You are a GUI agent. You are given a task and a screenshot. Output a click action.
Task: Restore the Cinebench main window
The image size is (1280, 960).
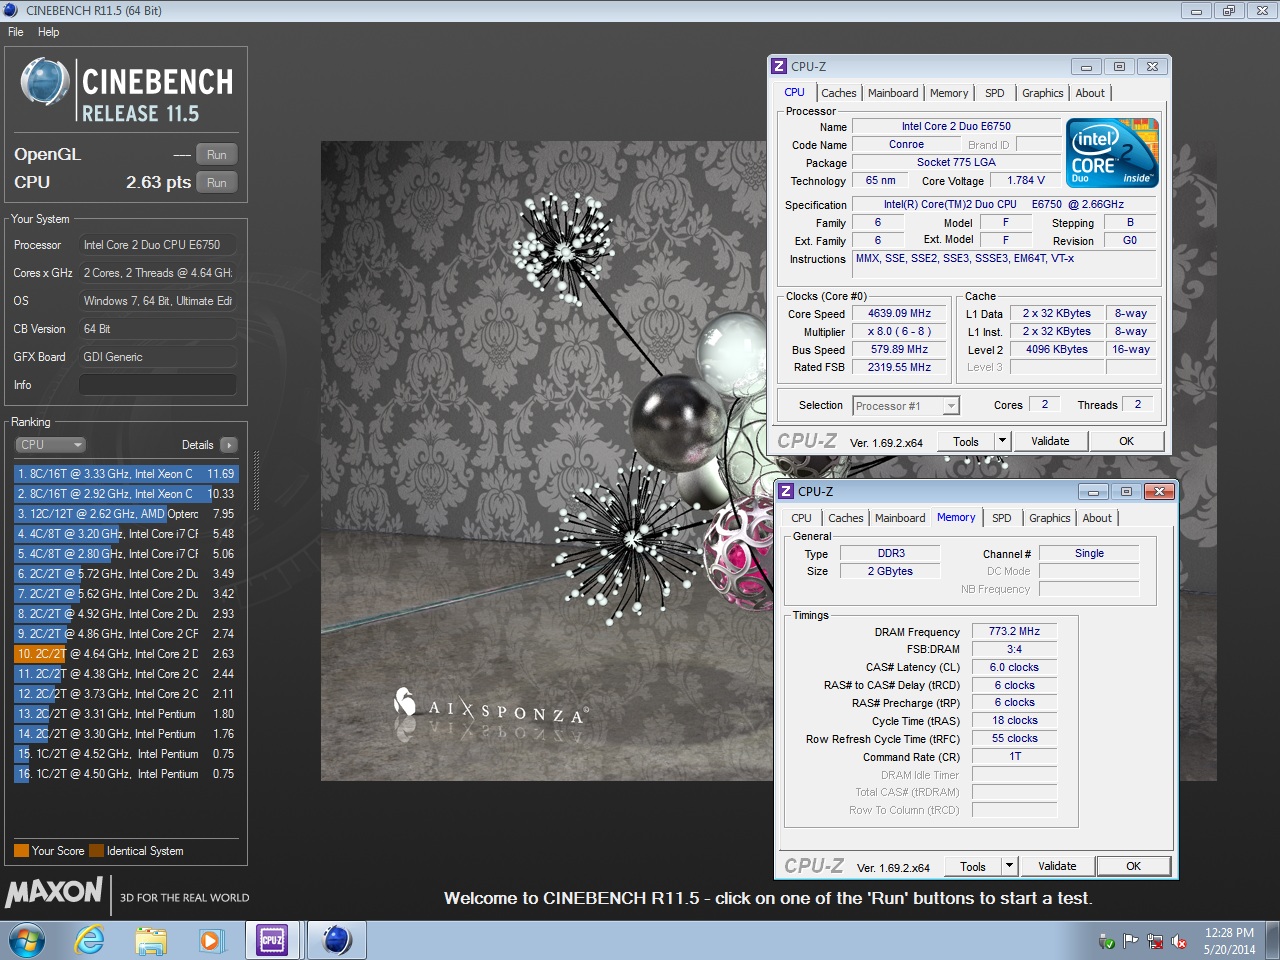pyautogui.click(x=1229, y=11)
